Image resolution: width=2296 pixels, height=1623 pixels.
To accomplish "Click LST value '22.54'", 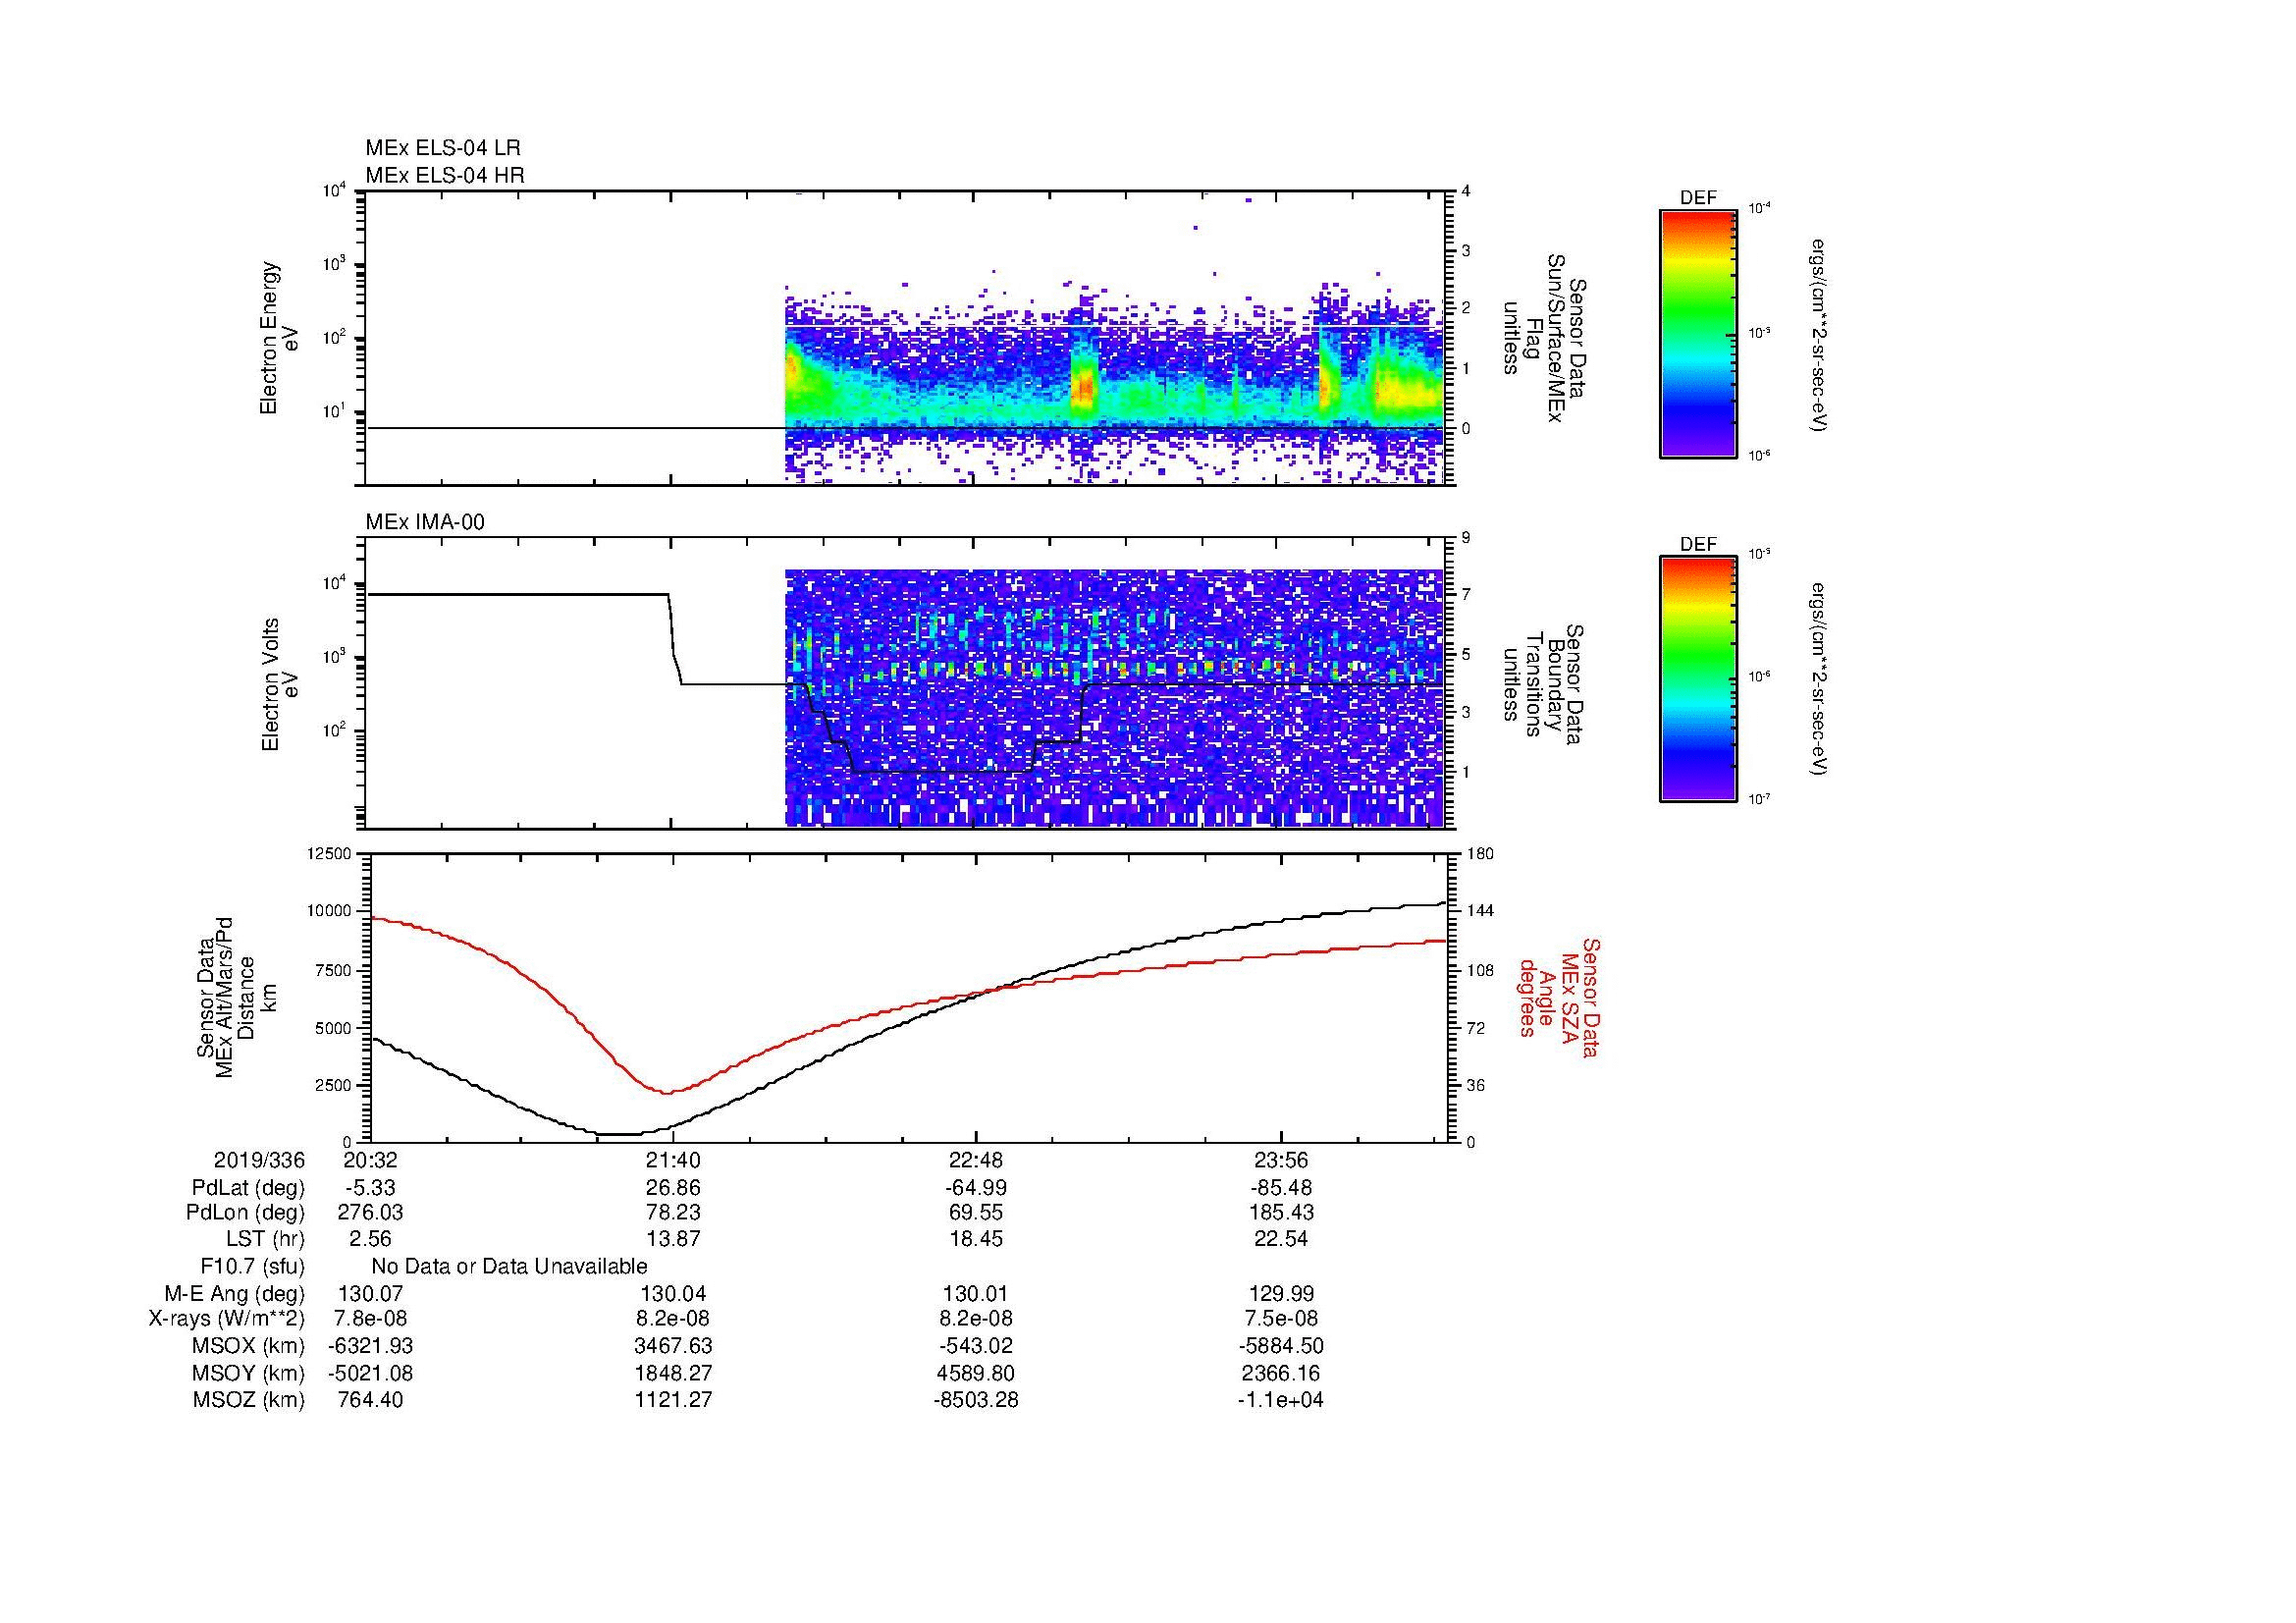I will (x=1281, y=1239).
